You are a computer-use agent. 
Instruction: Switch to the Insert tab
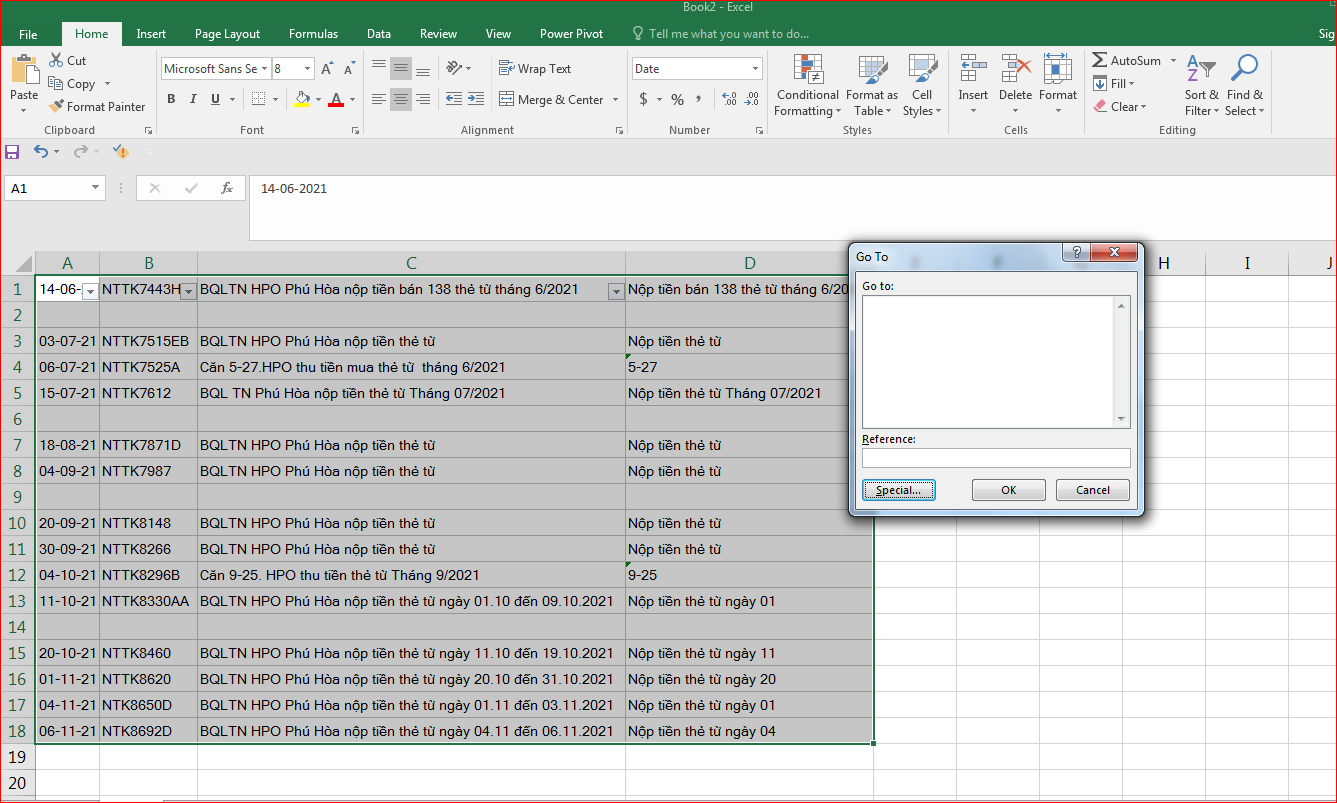pyautogui.click(x=151, y=34)
